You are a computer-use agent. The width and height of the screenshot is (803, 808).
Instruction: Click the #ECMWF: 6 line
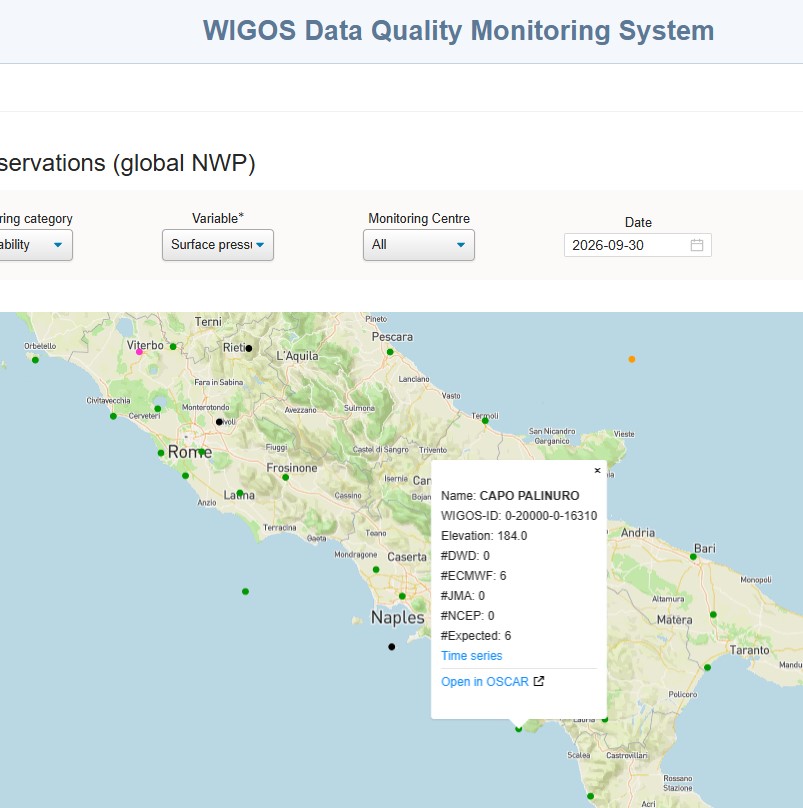click(474, 576)
